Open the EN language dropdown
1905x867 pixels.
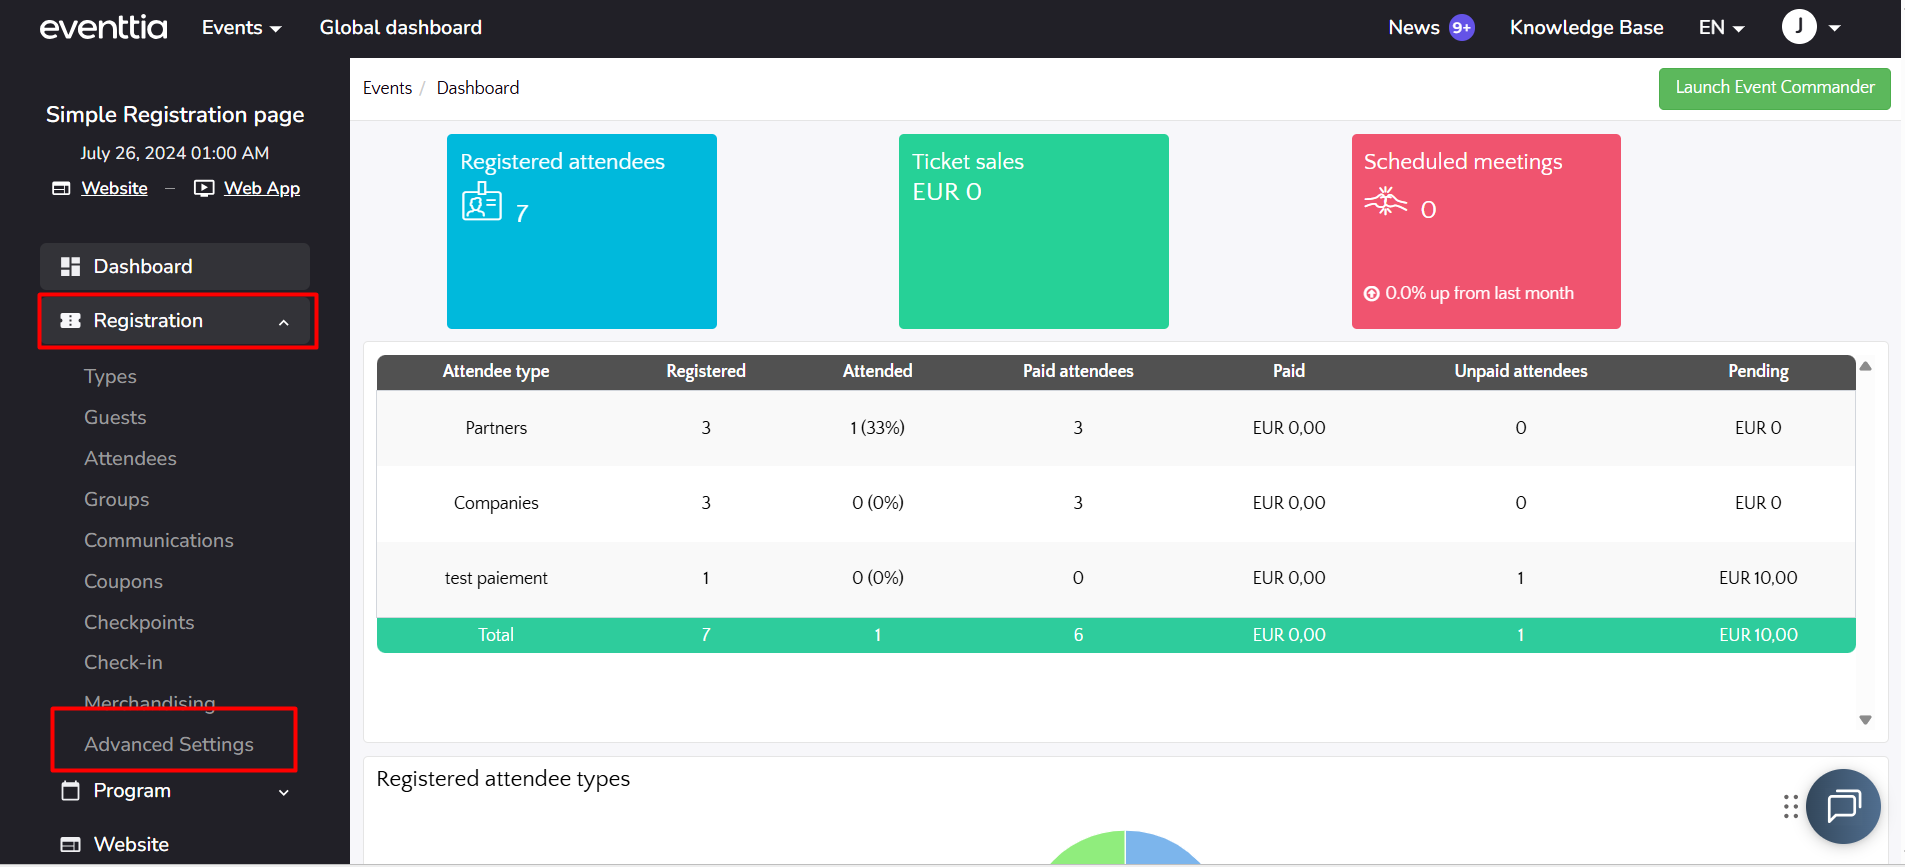pos(1721,28)
